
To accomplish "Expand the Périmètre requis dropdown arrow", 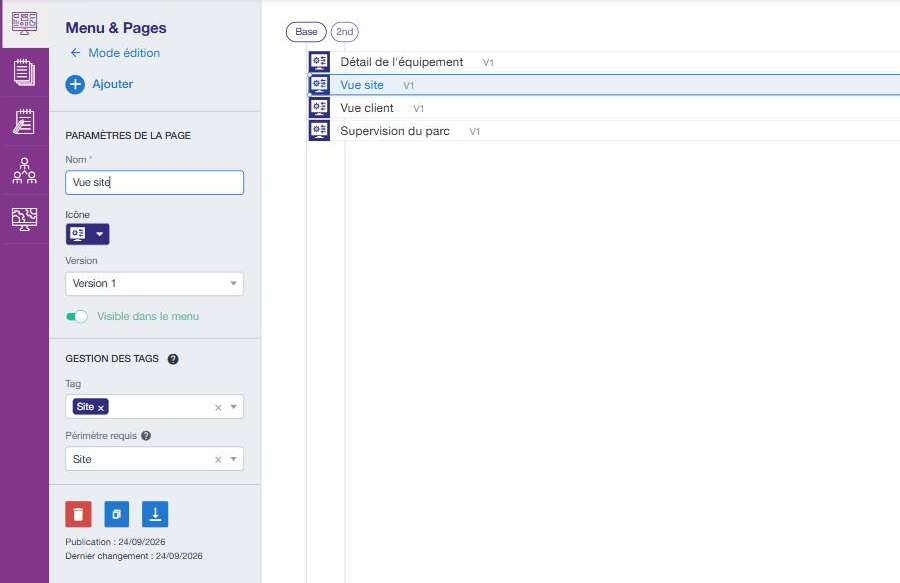I will (234, 459).
